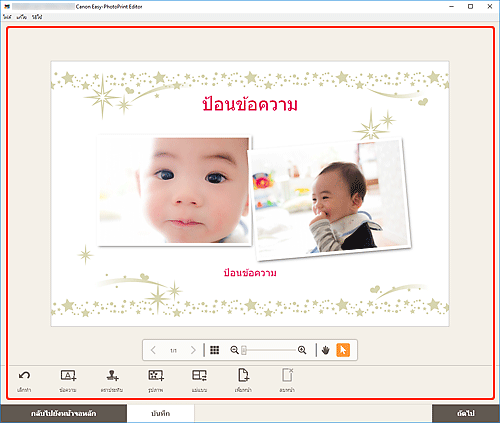Image resolution: width=500 pixels, height=423 pixels.
Task: Open the Stamps tool
Action: [x=112, y=376]
